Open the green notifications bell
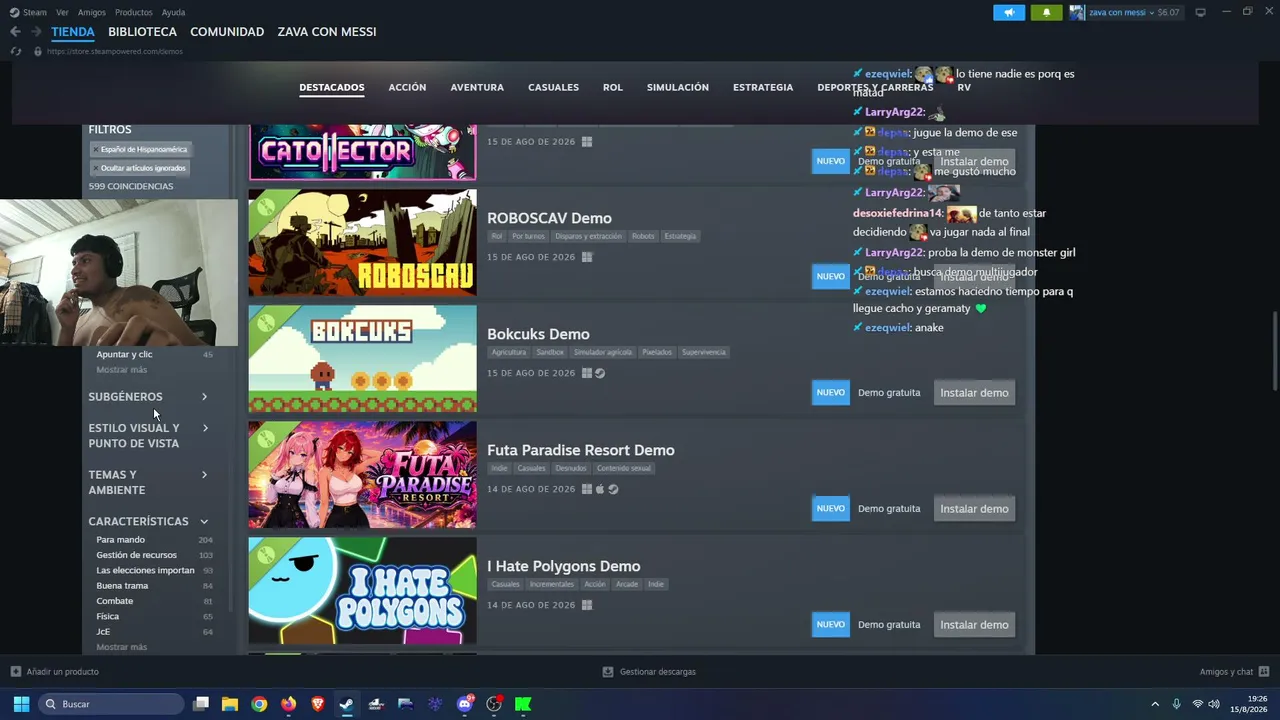 (1046, 12)
